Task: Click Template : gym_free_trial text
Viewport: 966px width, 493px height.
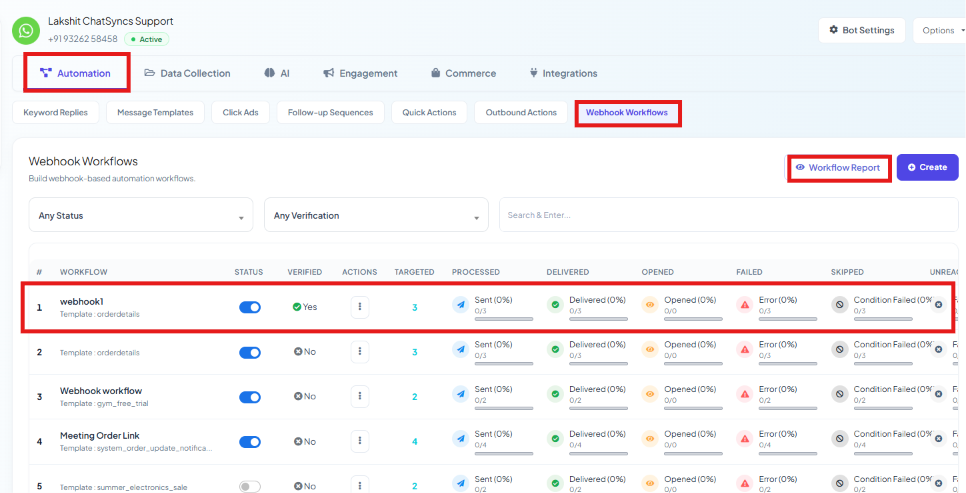Action: pos(104,404)
